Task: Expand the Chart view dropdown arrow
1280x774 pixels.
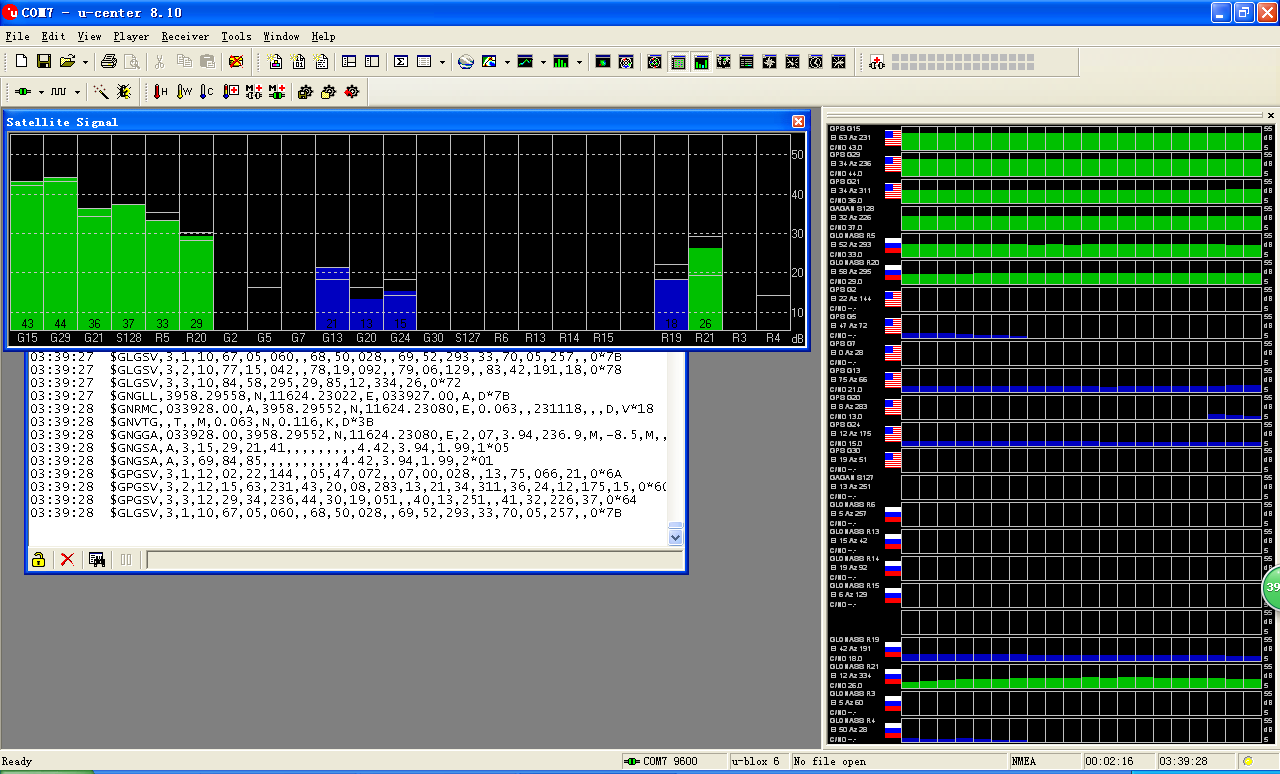Action: point(543,62)
